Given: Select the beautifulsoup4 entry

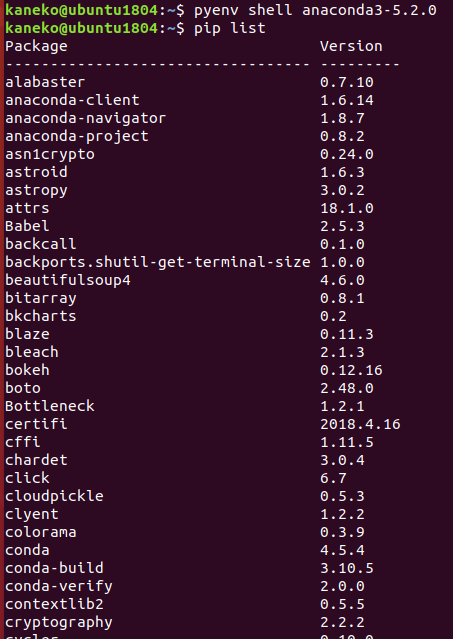Looking at the screenshot, I should coord(68,280).
